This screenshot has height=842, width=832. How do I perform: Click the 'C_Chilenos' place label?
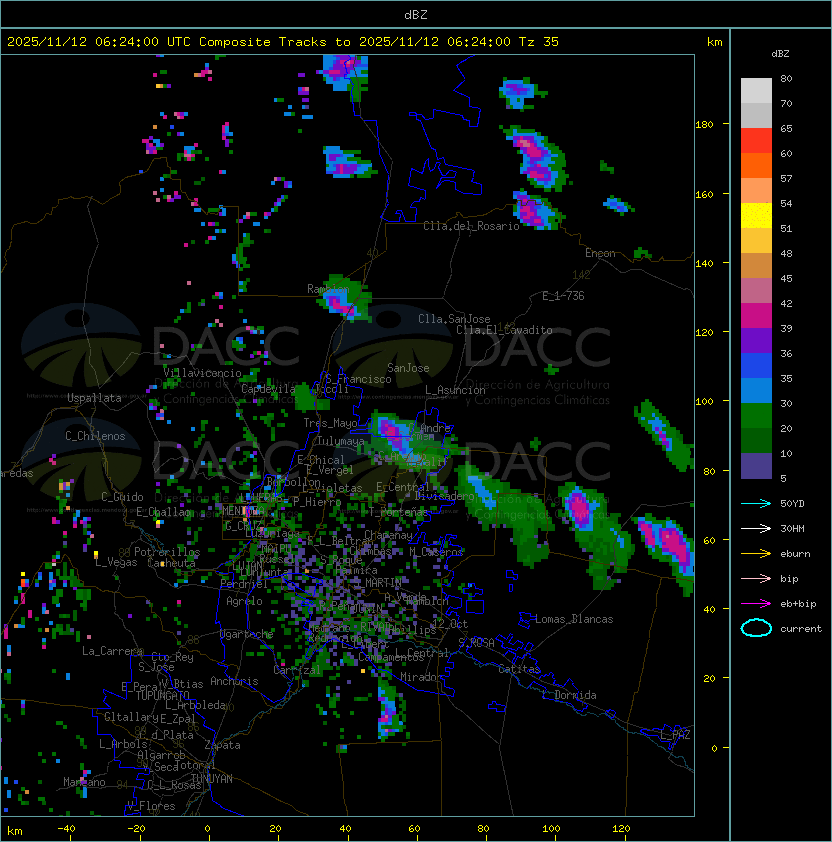95,436
